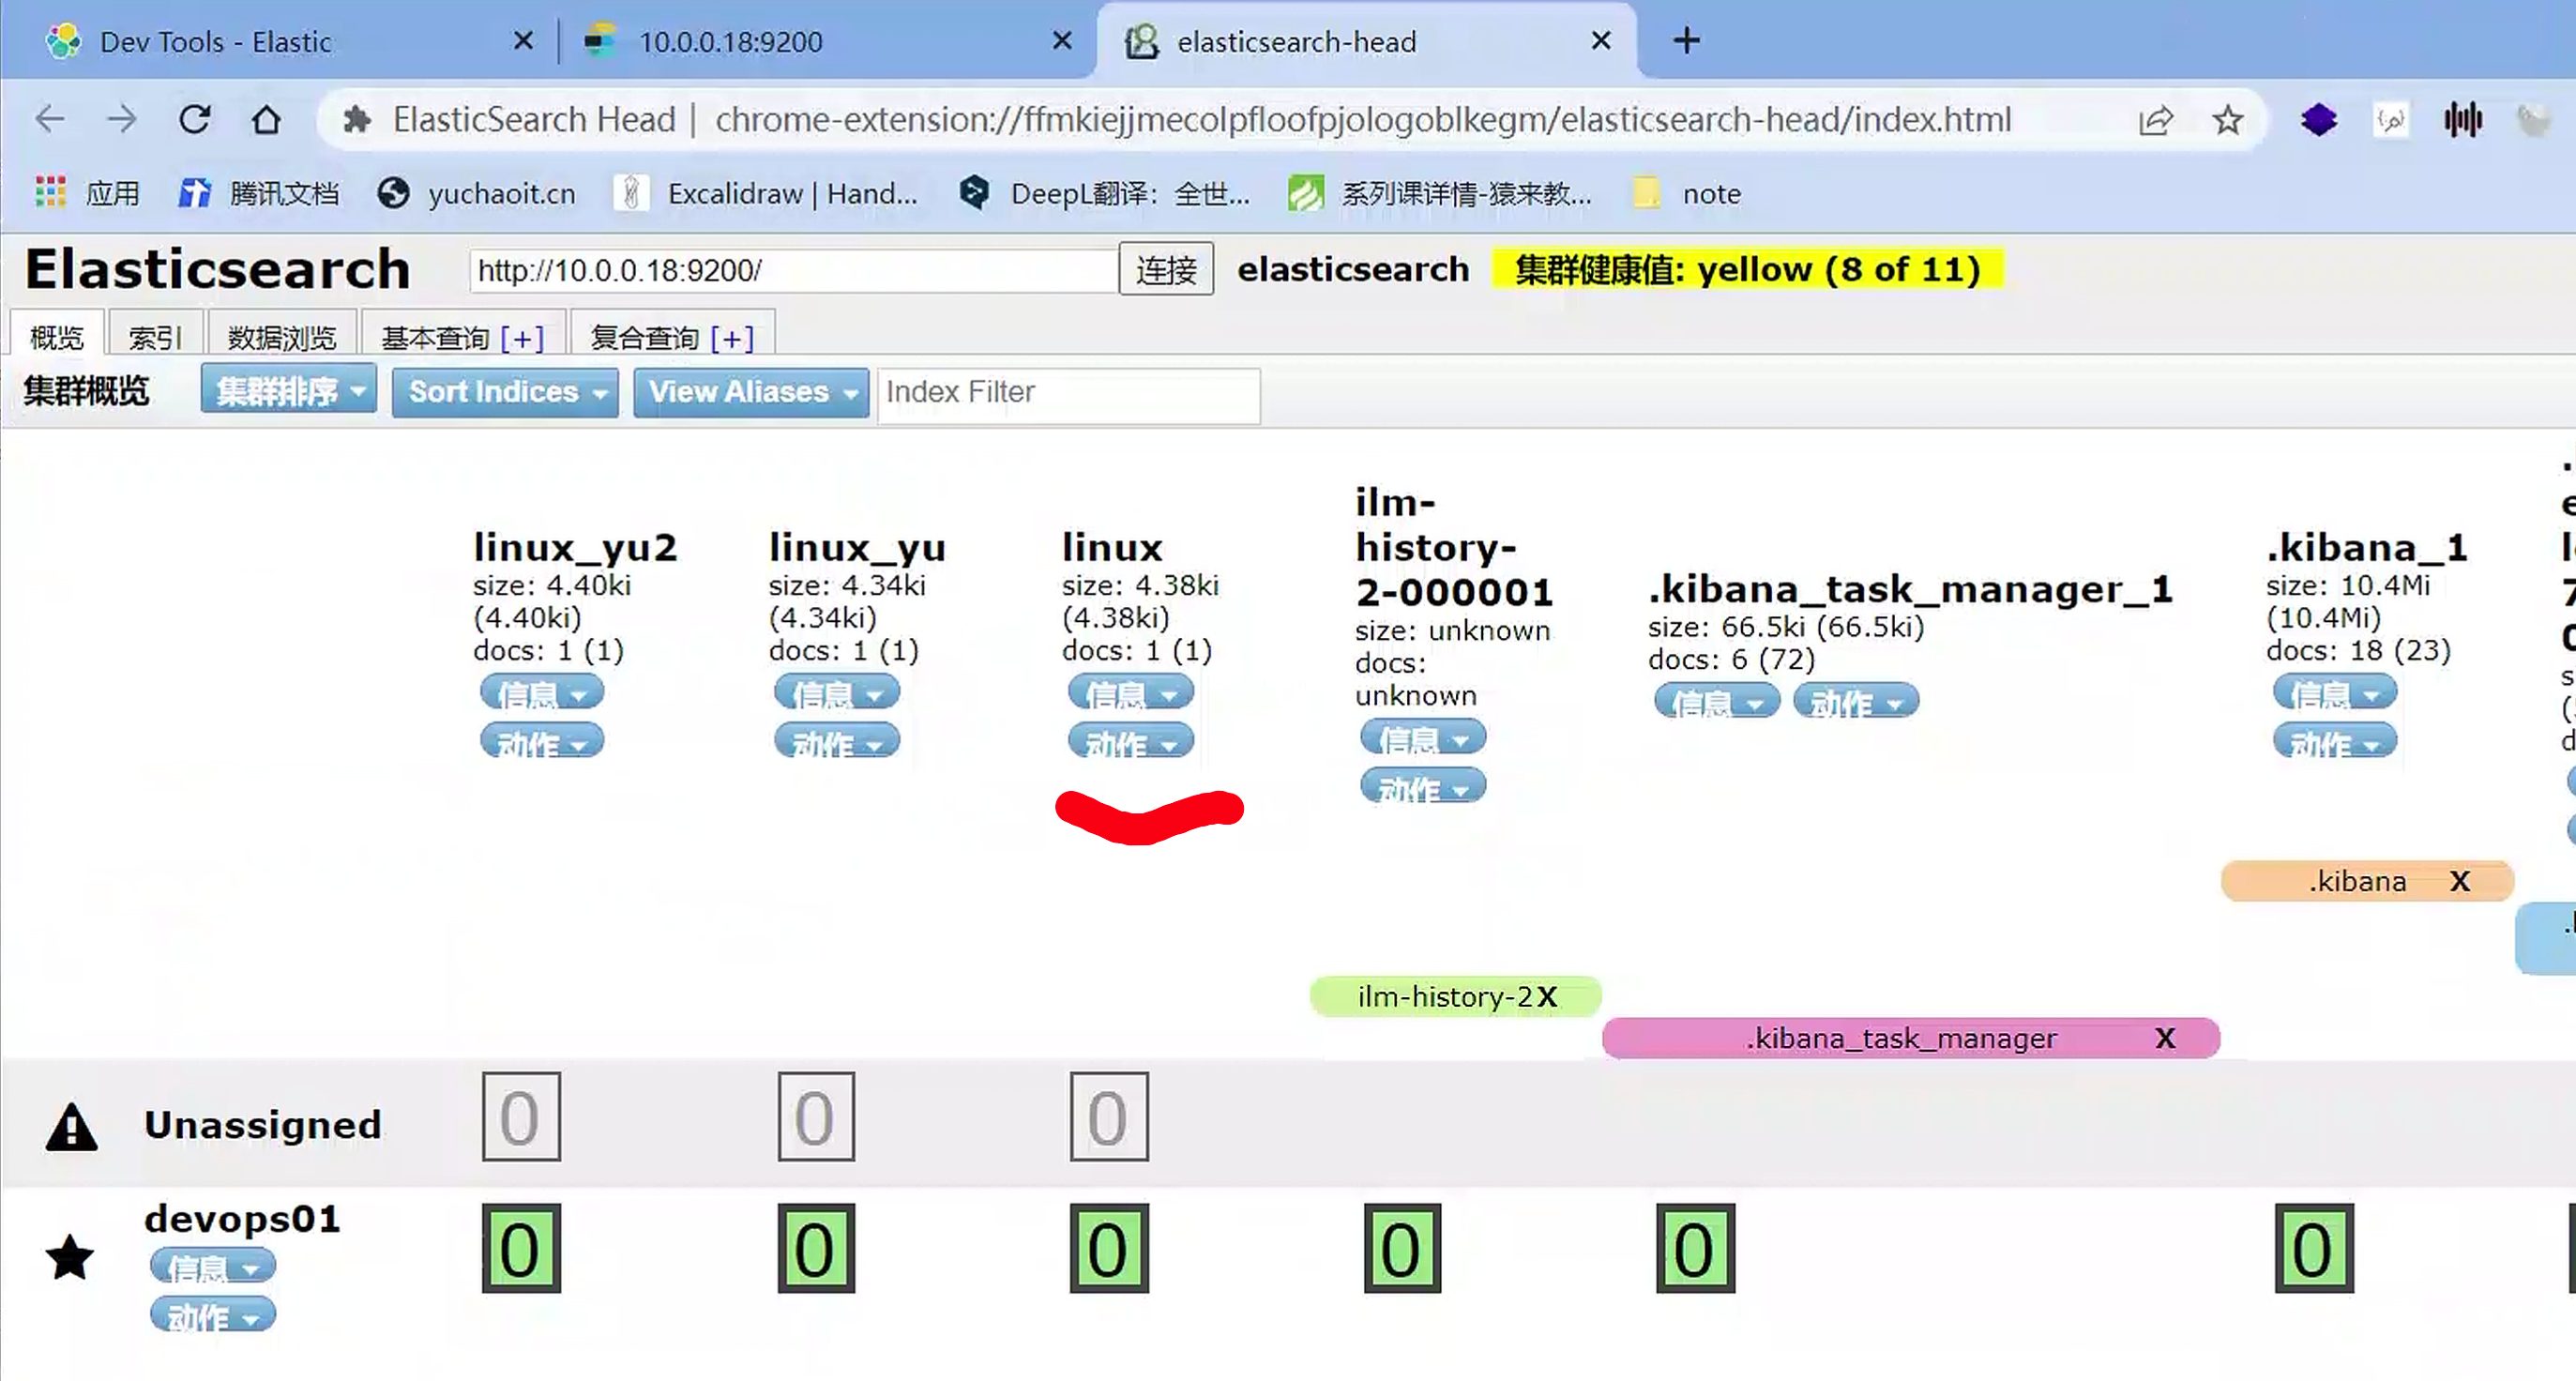This screenshot has width=2576, height=1381.
Task: Switch to the 数据浏览 tab
Action: click(281, 337)
